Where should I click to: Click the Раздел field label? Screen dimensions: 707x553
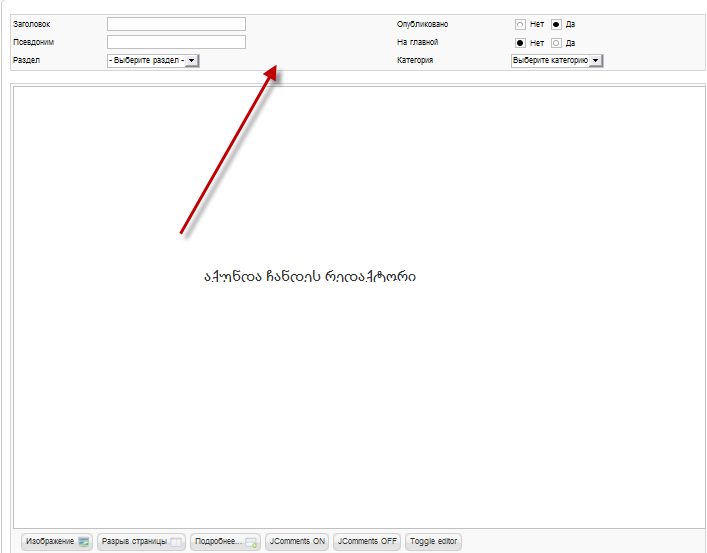pos(26,60)
